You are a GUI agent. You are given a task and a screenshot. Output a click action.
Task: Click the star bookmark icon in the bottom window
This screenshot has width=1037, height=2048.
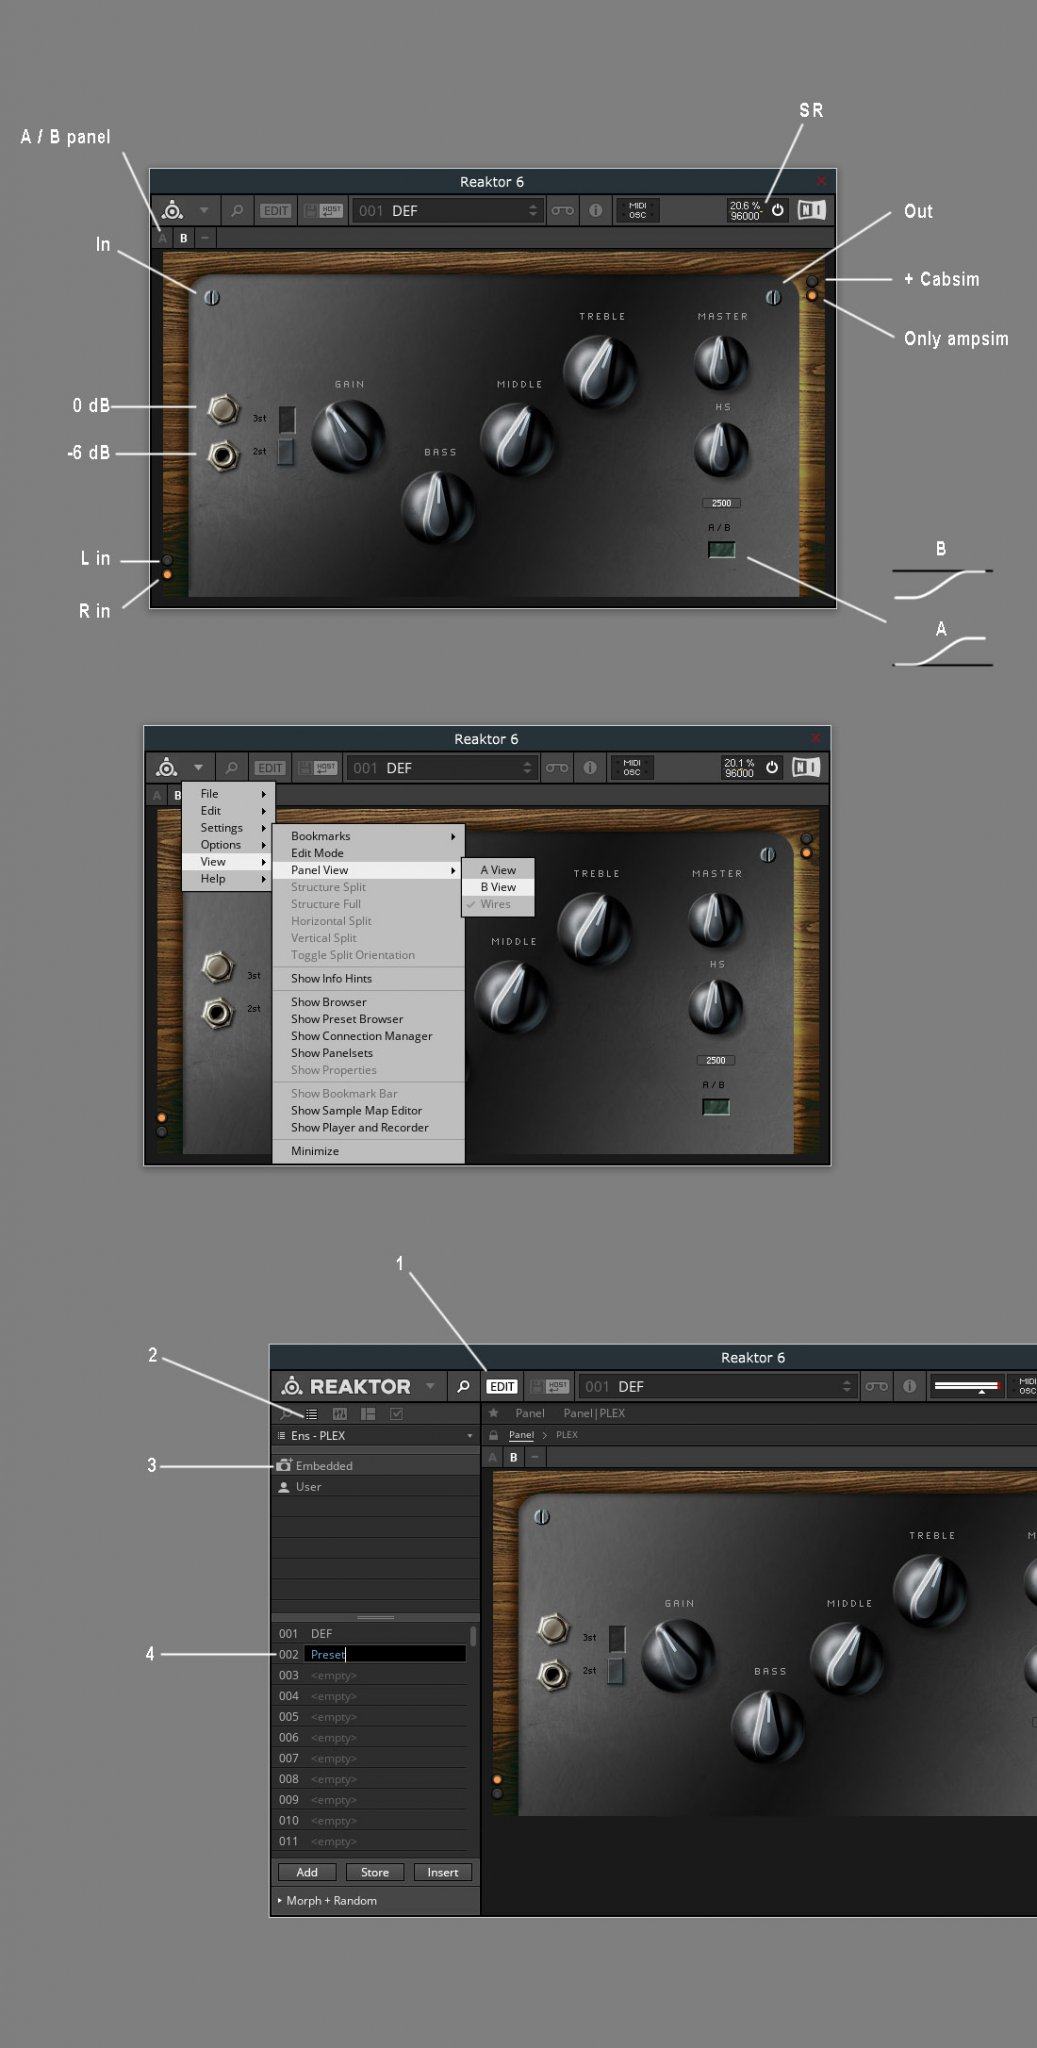click(493, 1413)
